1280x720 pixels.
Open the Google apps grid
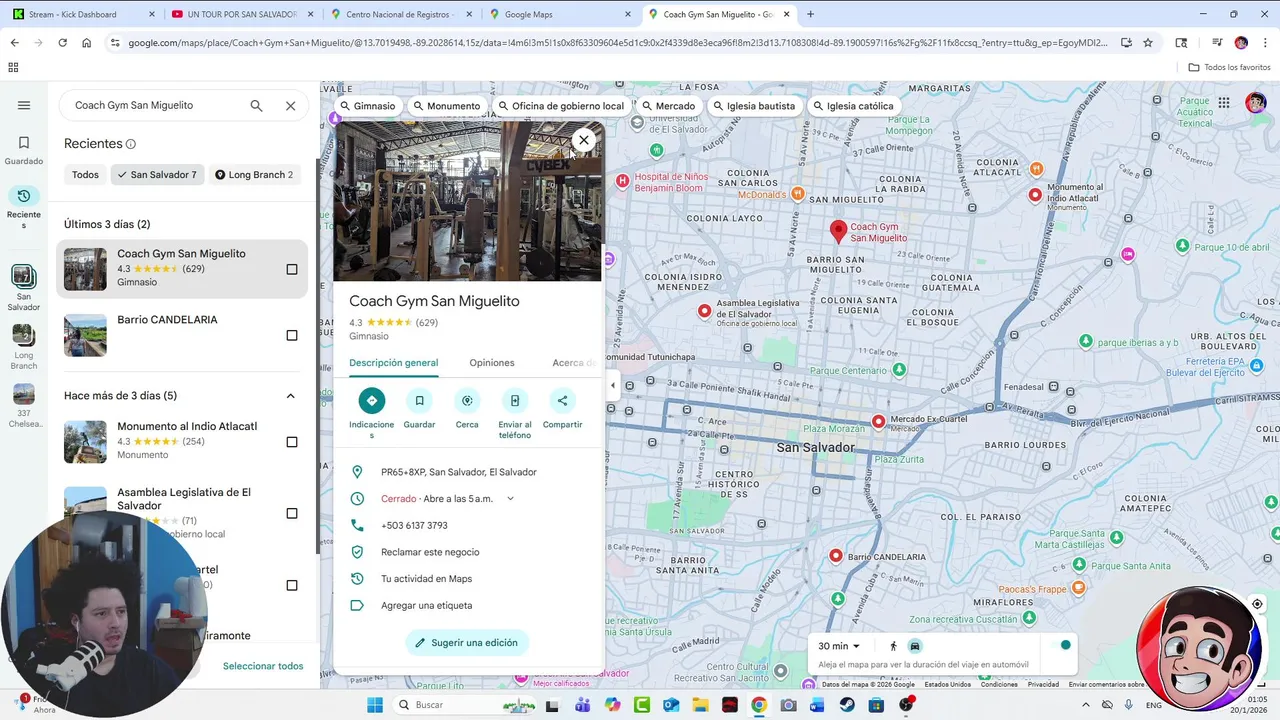[x=1224, y=102]
